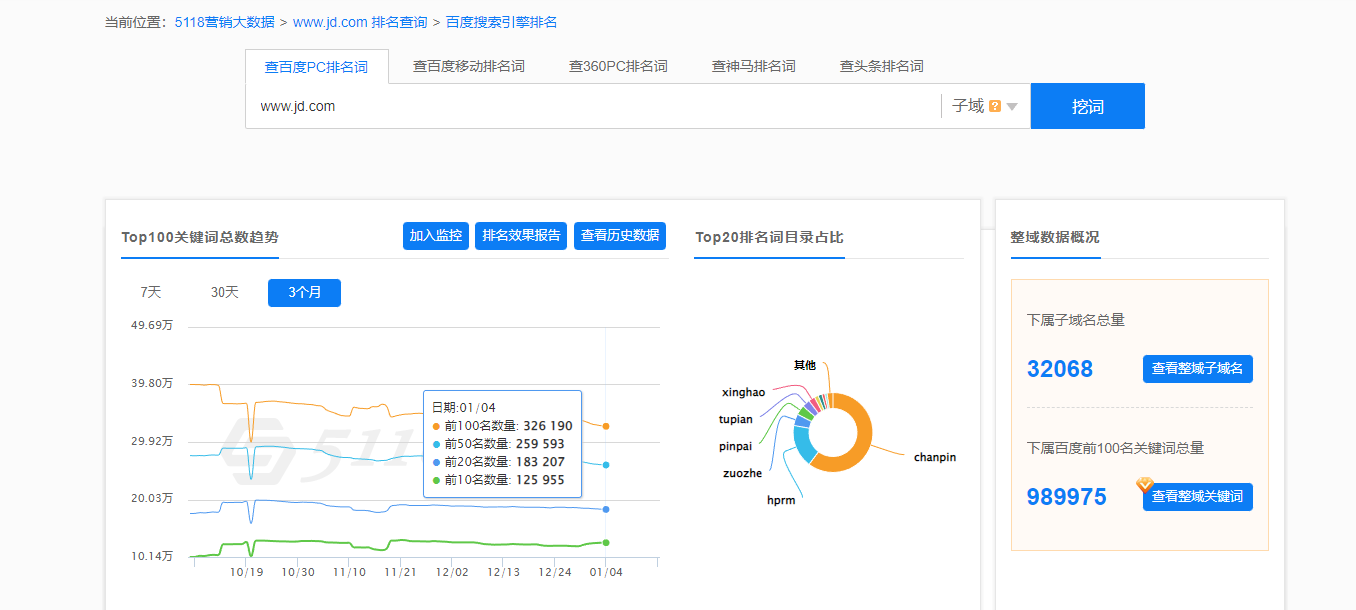Screen dimensions: 1356x610
Task: Click the orange question mark help icon
Action: (x=995, y=106)
